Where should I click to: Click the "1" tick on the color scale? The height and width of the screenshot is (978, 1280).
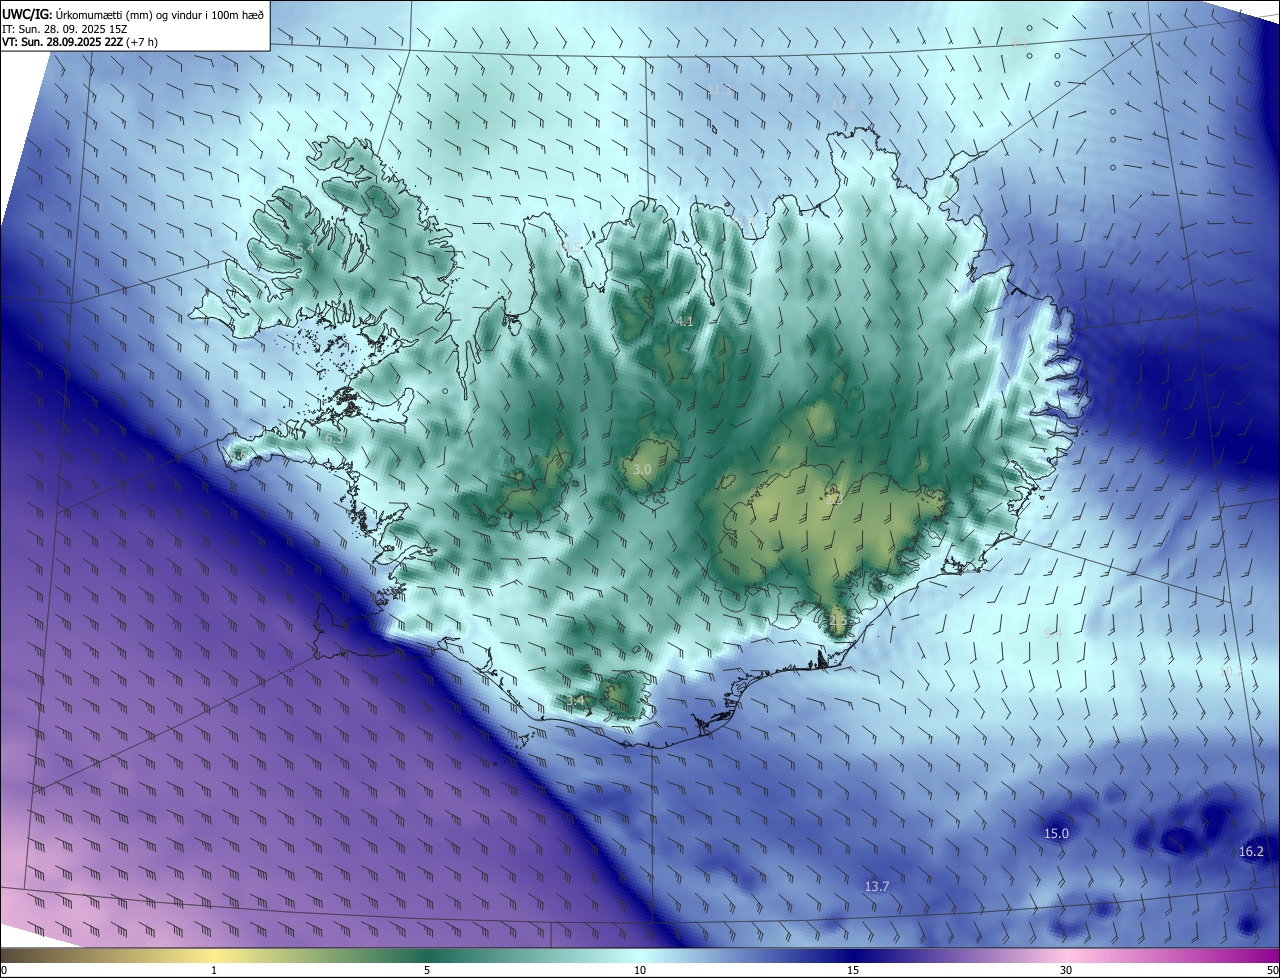(214, 970)
